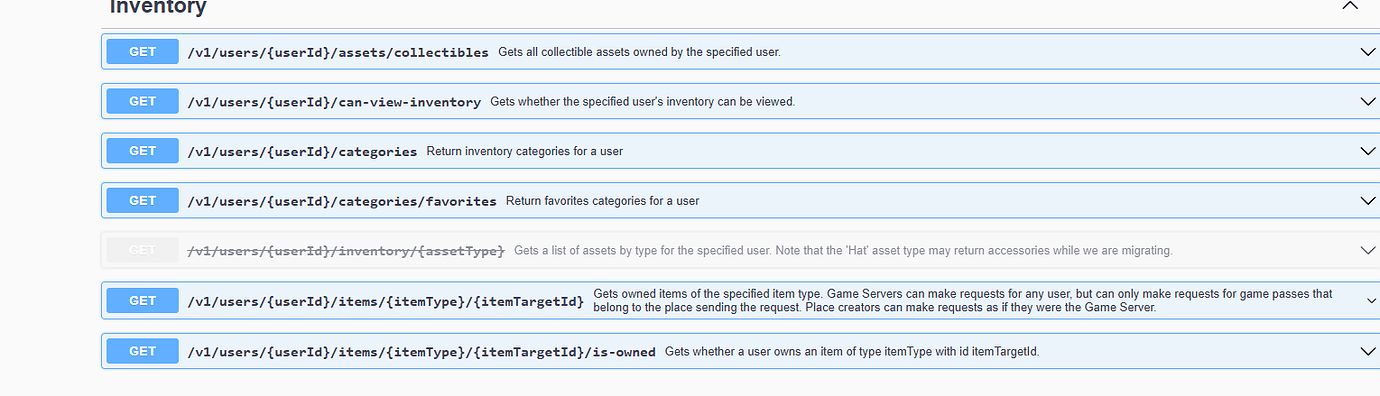The image size is (1380, 396).
Task: Click description 'Gets all collectible assets owned'
Action: coord(639,52)
